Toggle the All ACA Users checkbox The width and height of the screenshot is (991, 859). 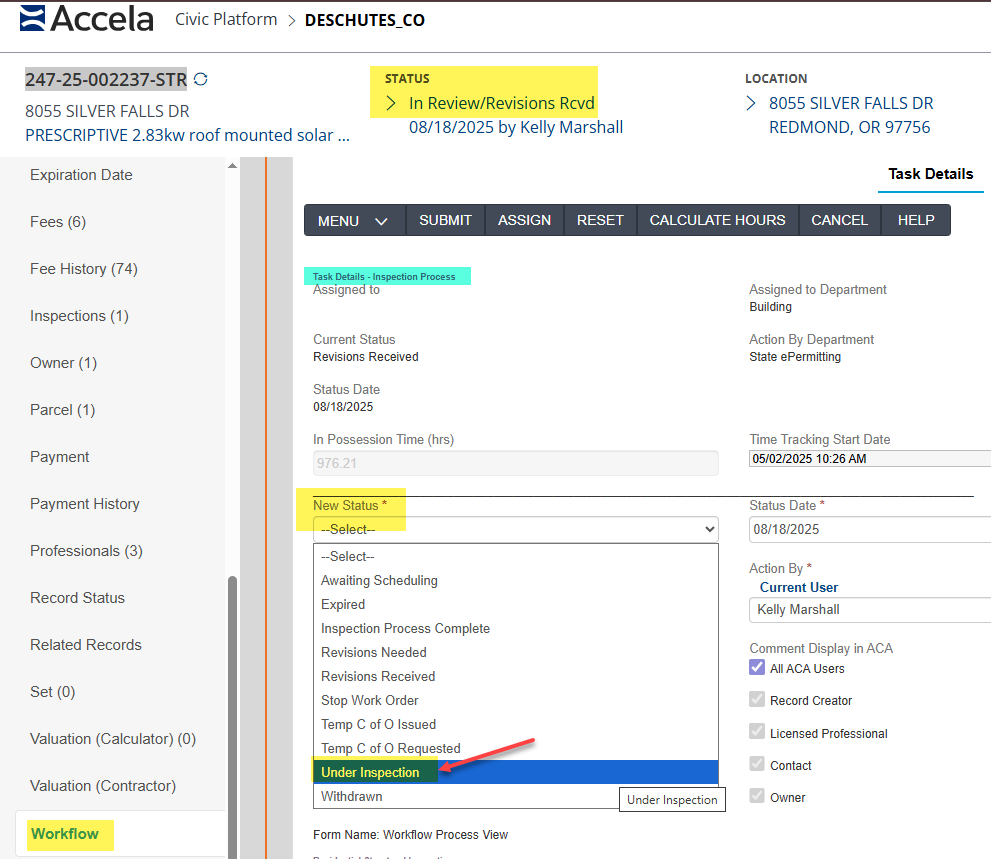(x=758, y=668)
